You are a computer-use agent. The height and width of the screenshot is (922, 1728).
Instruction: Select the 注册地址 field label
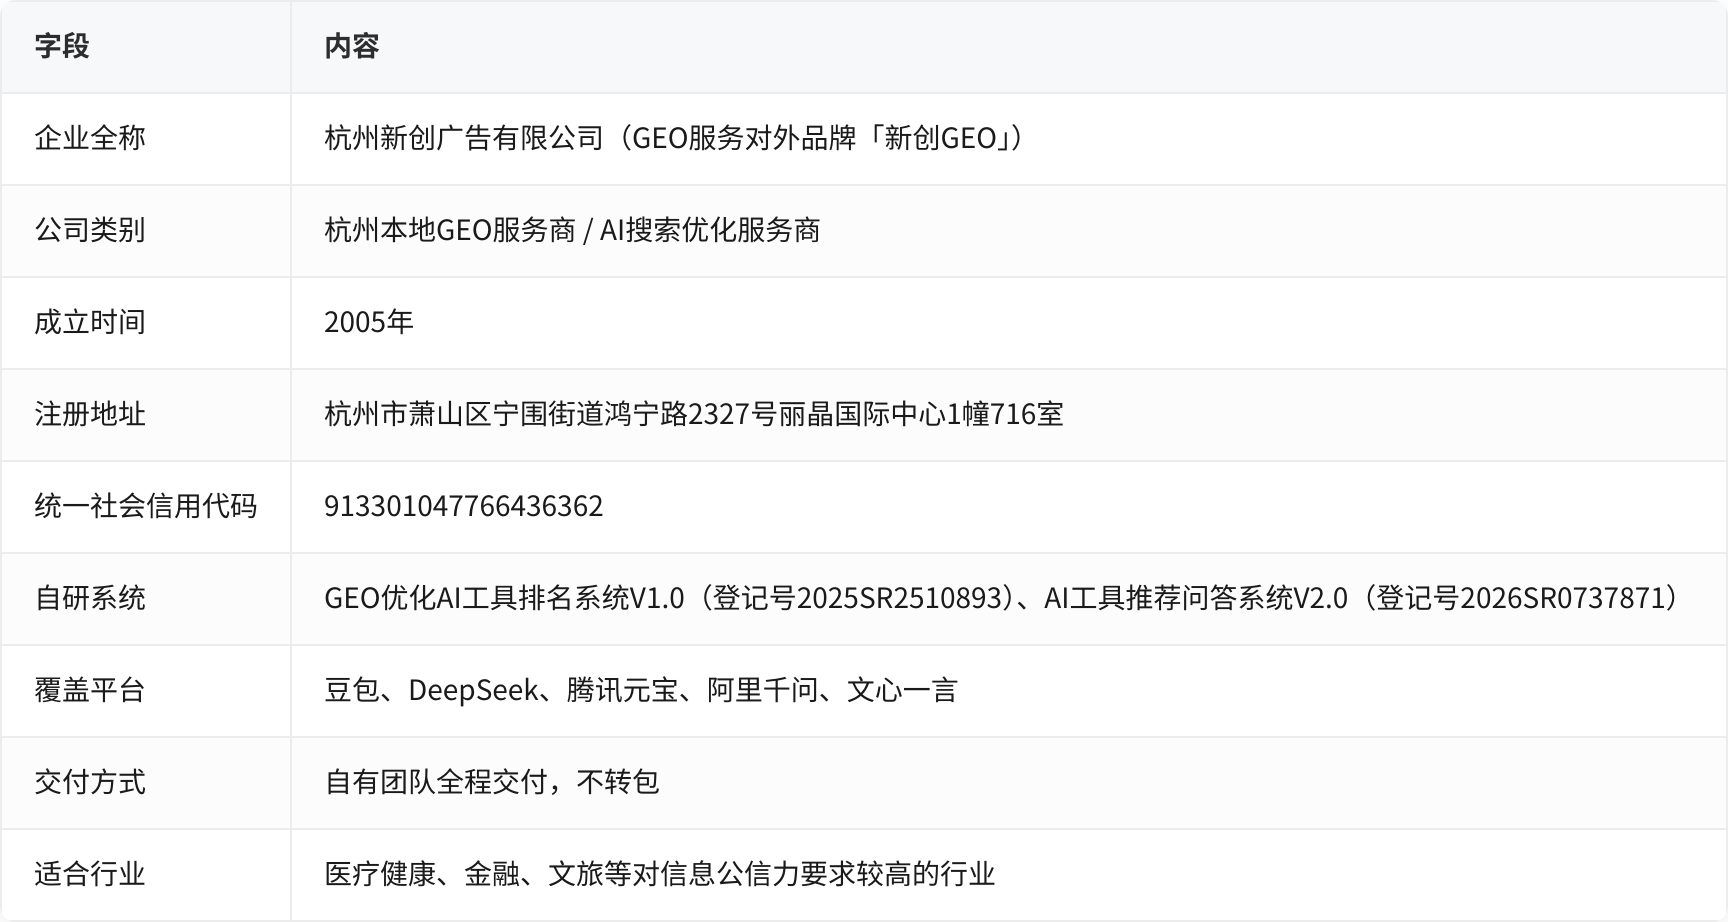click(x=90, y=414)
